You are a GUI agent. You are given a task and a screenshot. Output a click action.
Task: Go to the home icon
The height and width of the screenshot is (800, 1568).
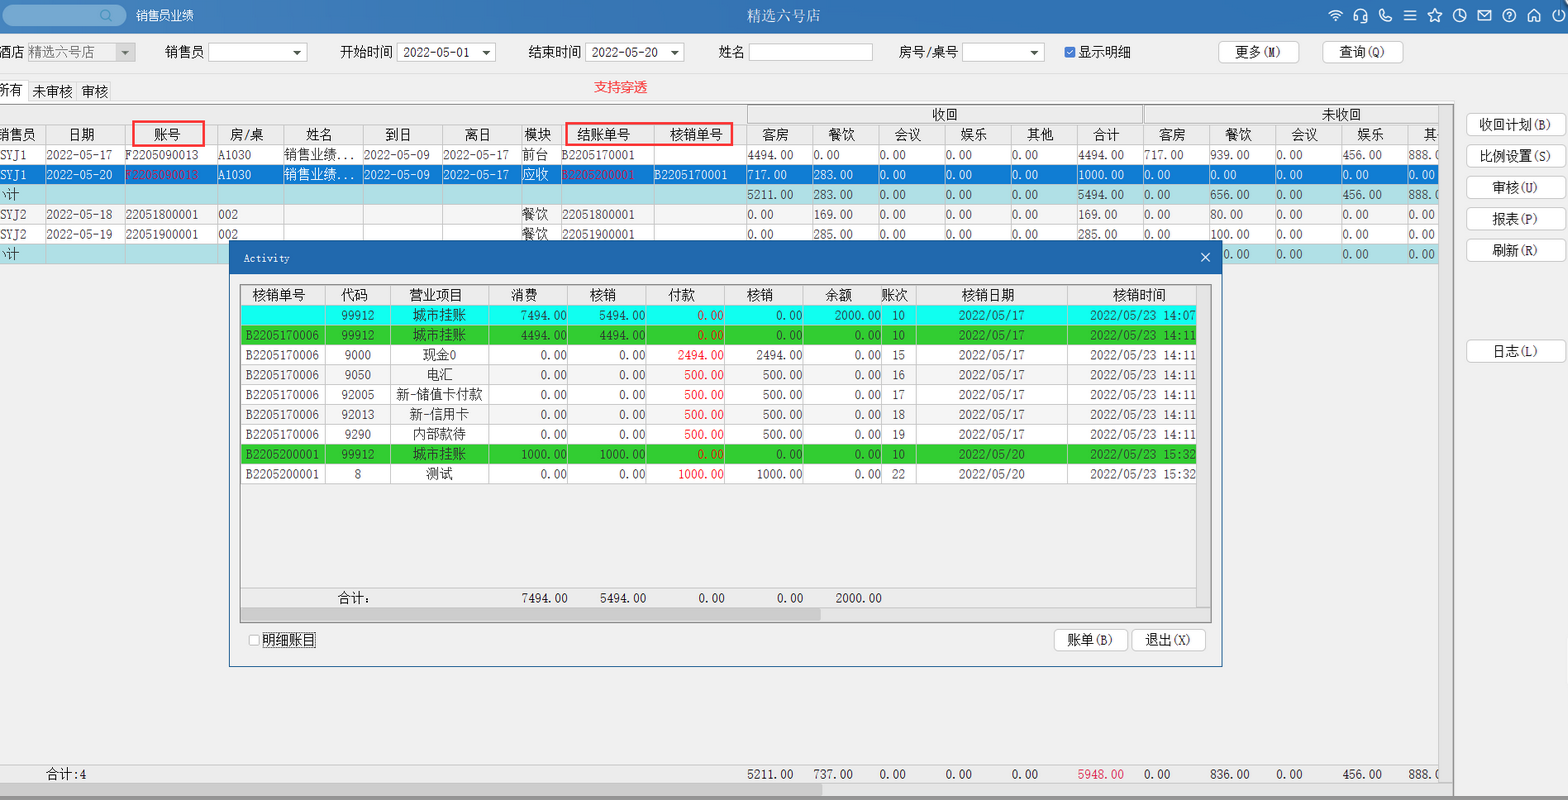(x=1534, y=16)
